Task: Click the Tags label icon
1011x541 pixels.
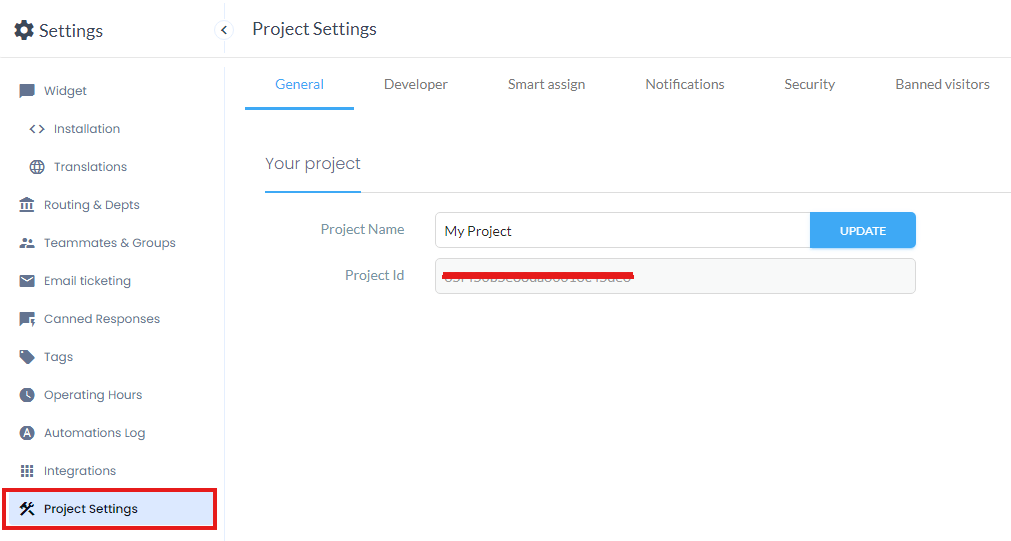Action: (27, 357)
